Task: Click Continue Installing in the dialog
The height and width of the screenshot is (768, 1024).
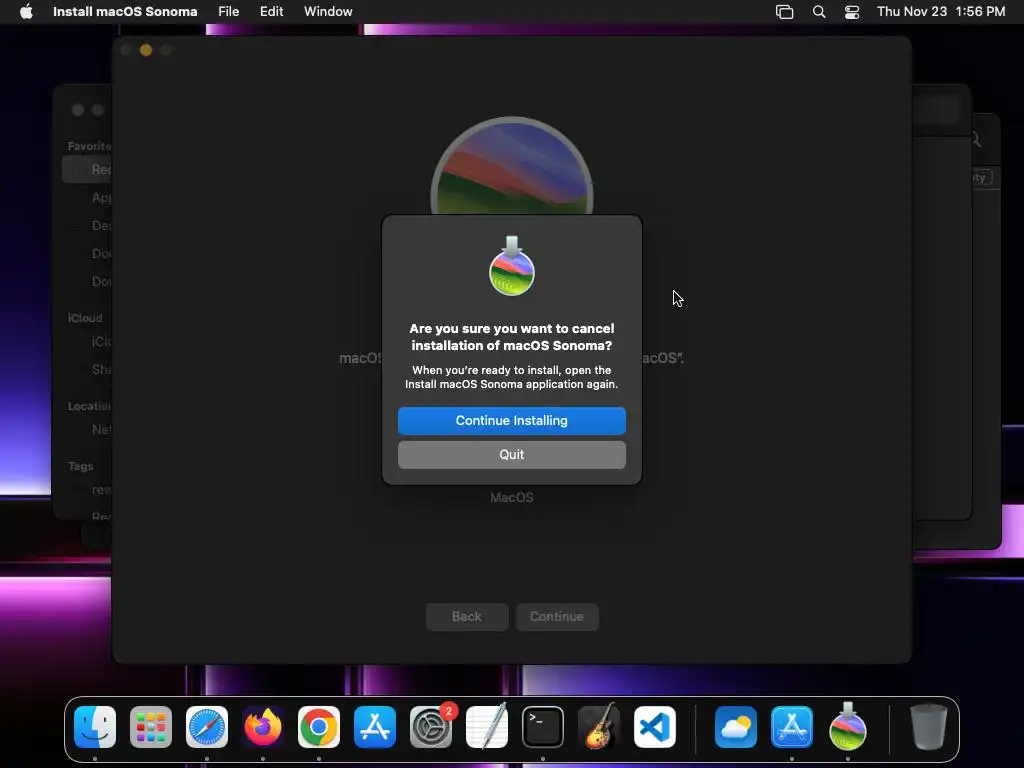Action: (x=511, y=421)
